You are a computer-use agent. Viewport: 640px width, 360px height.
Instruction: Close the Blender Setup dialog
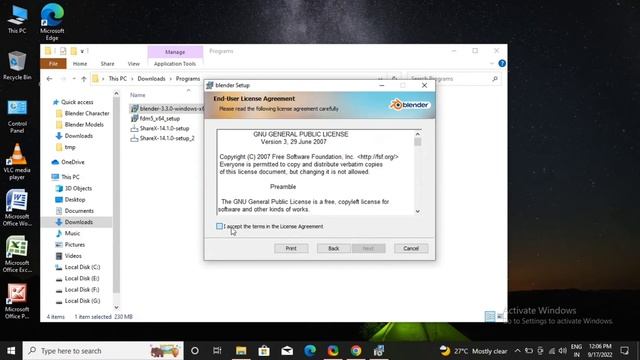point(424,85)
